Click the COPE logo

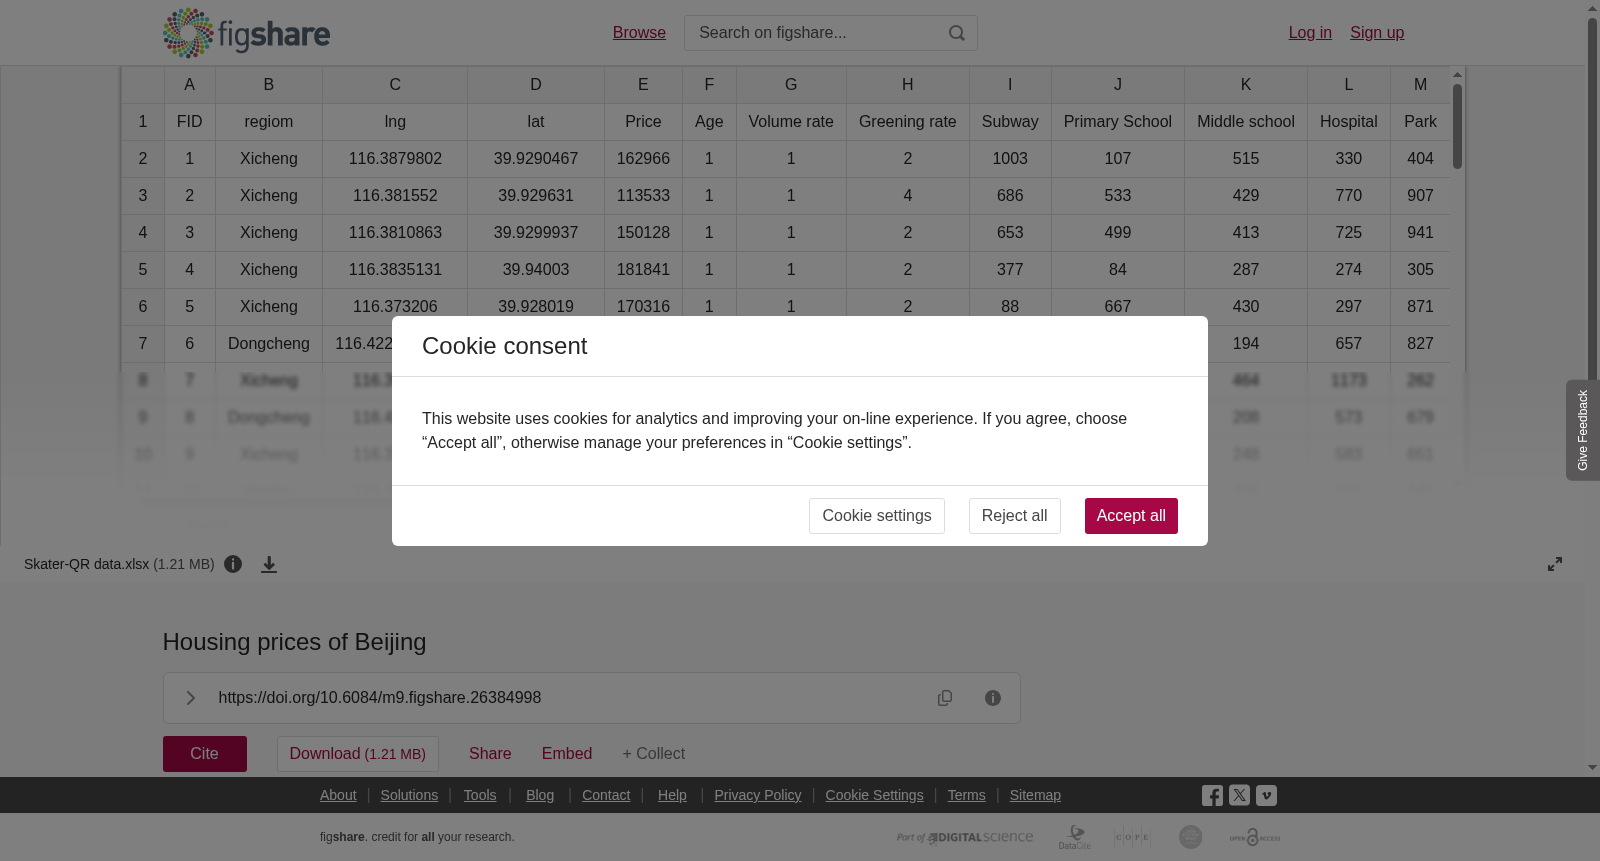pyautogui.click(x=1132, y=837)
